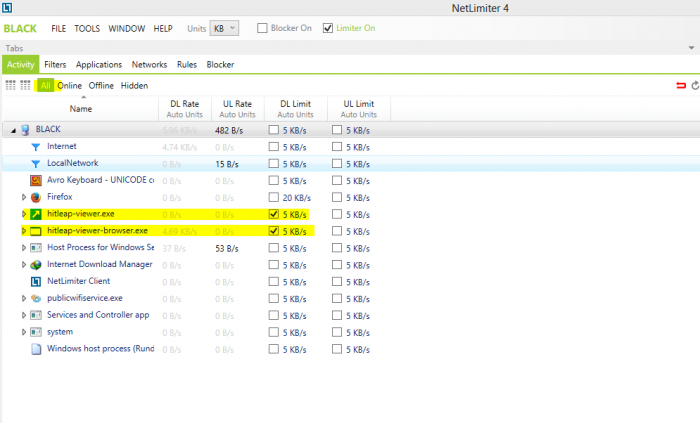
Task: Show Offline items only
Action: coord(101,85)
